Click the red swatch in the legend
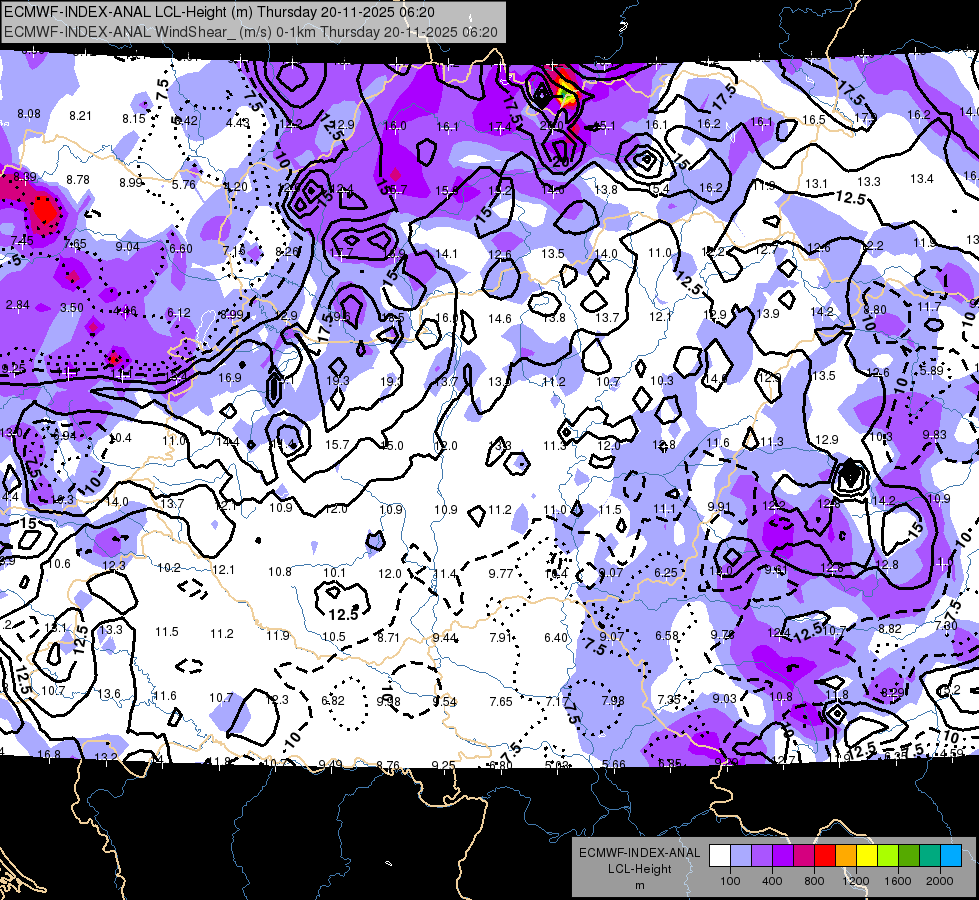 click(x=825, y=856)
